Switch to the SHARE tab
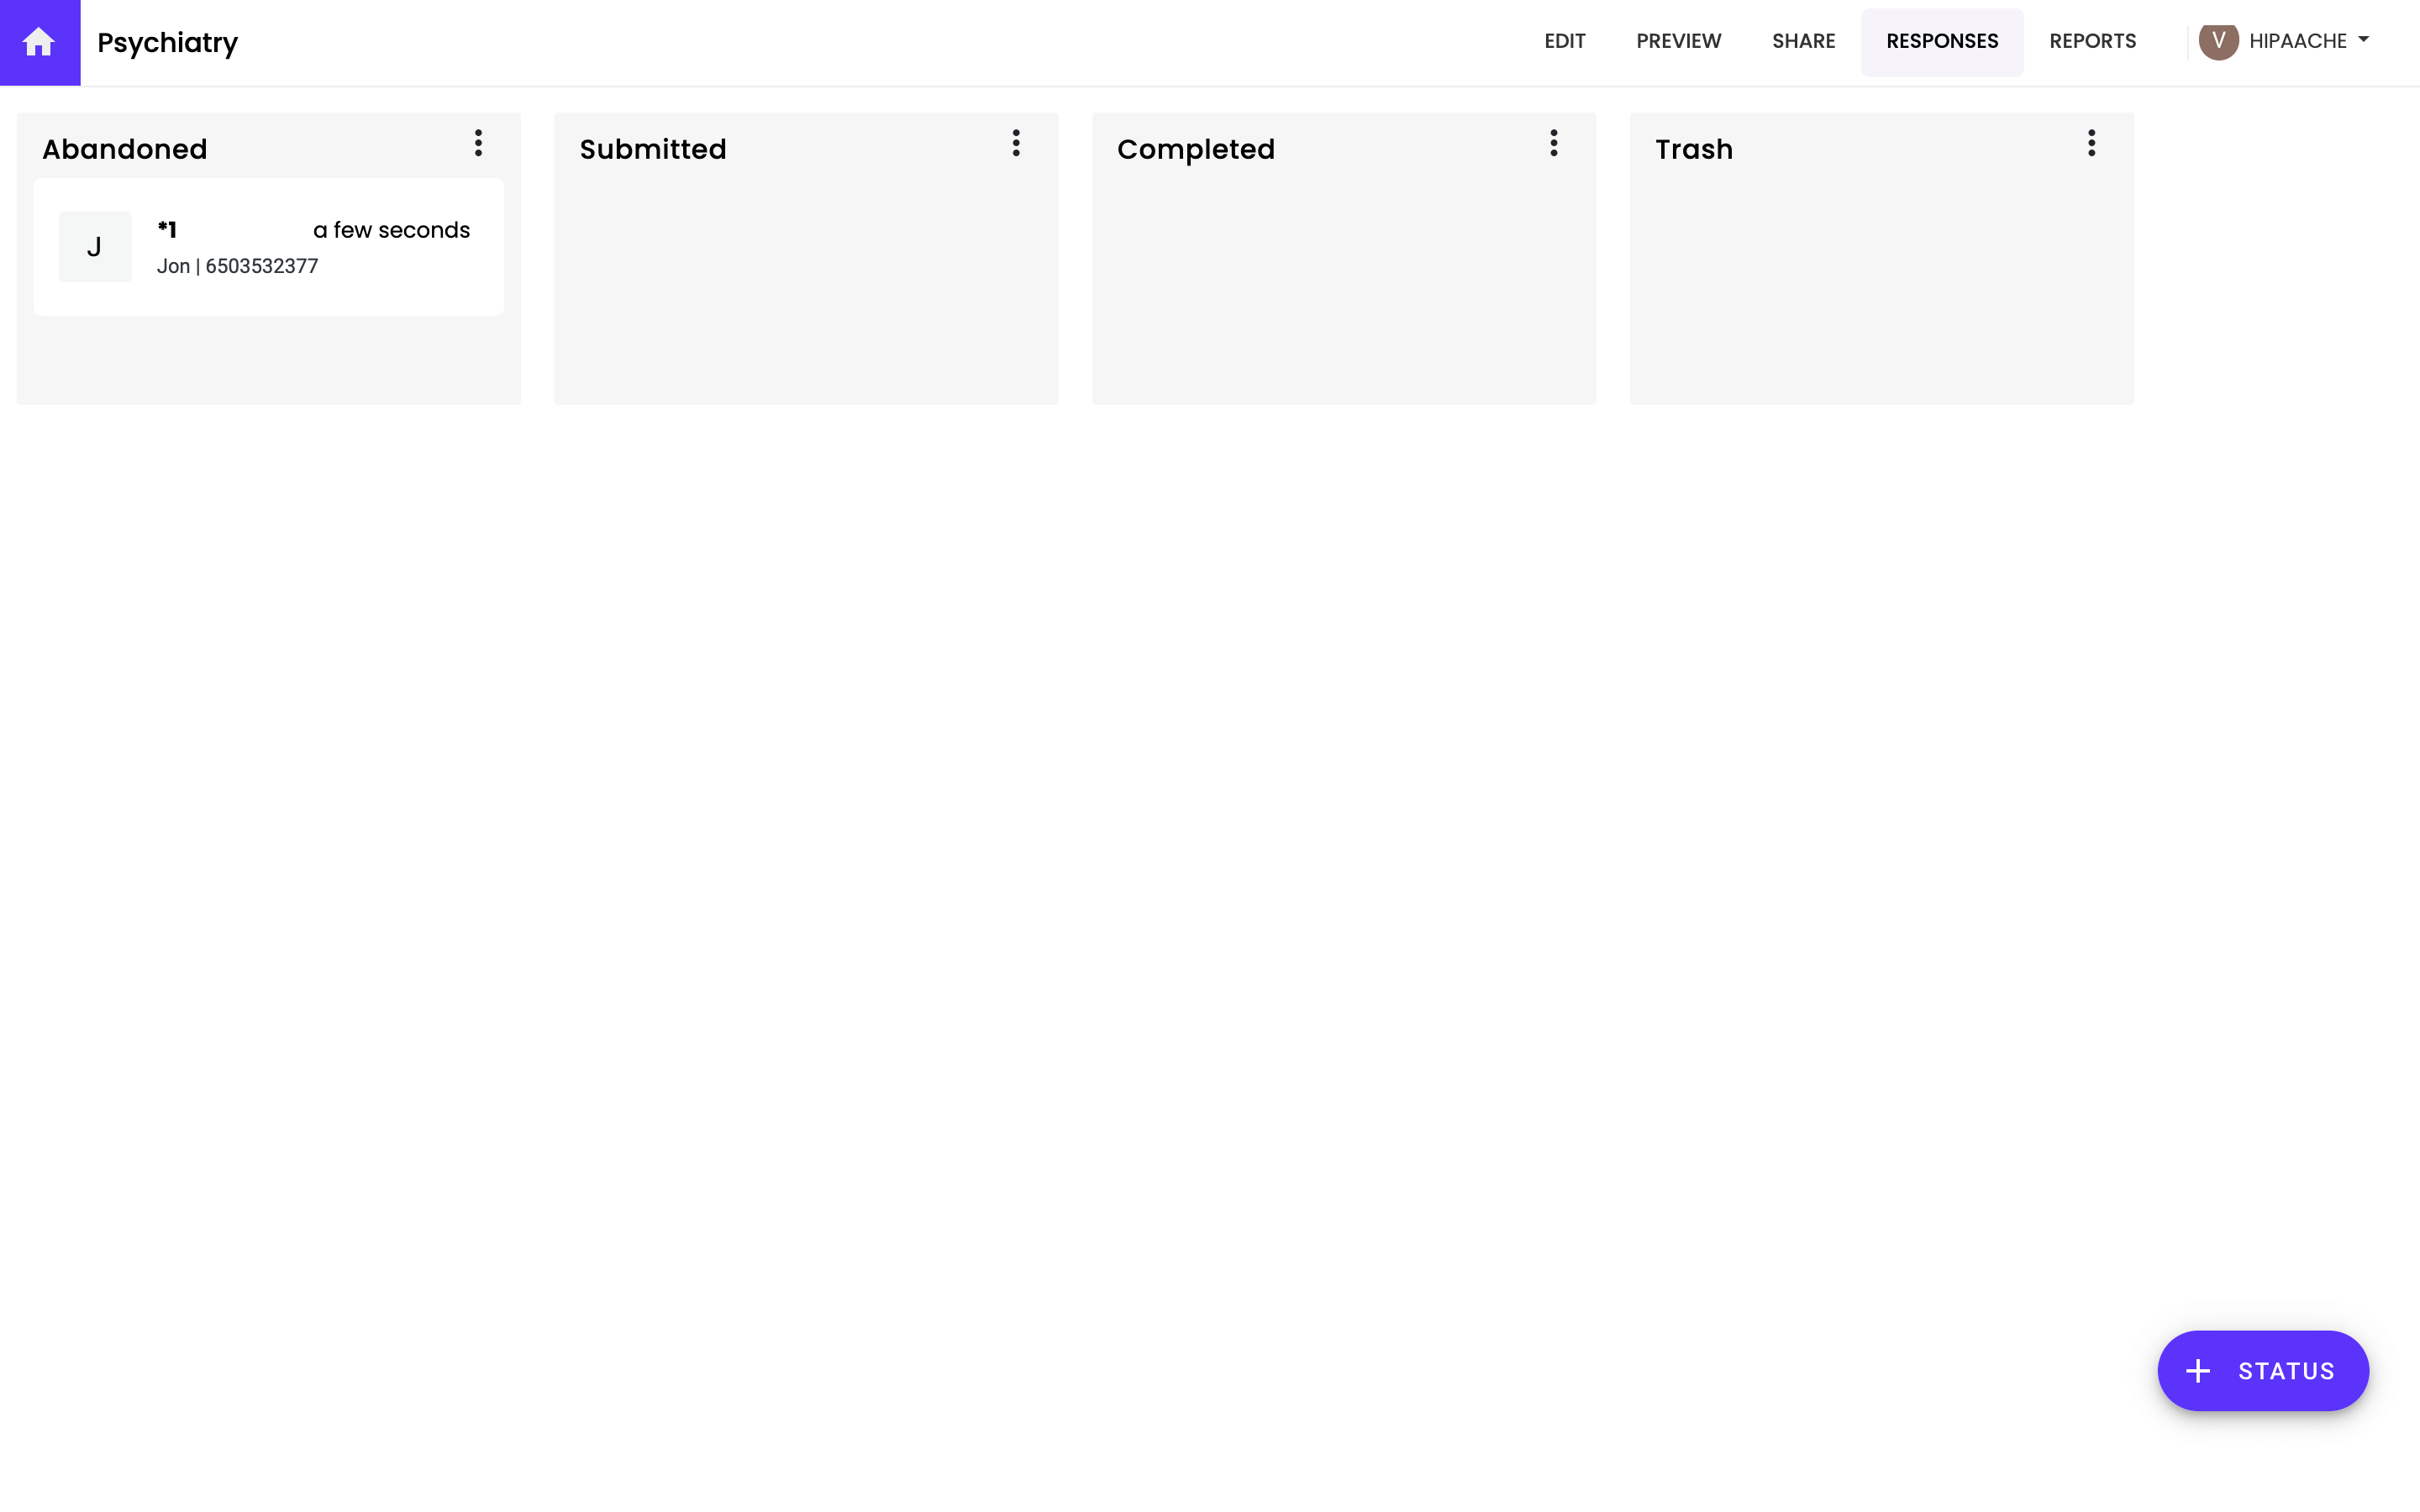The width and height of the screenshot is (2420, 1512). tap(1803, 41)
